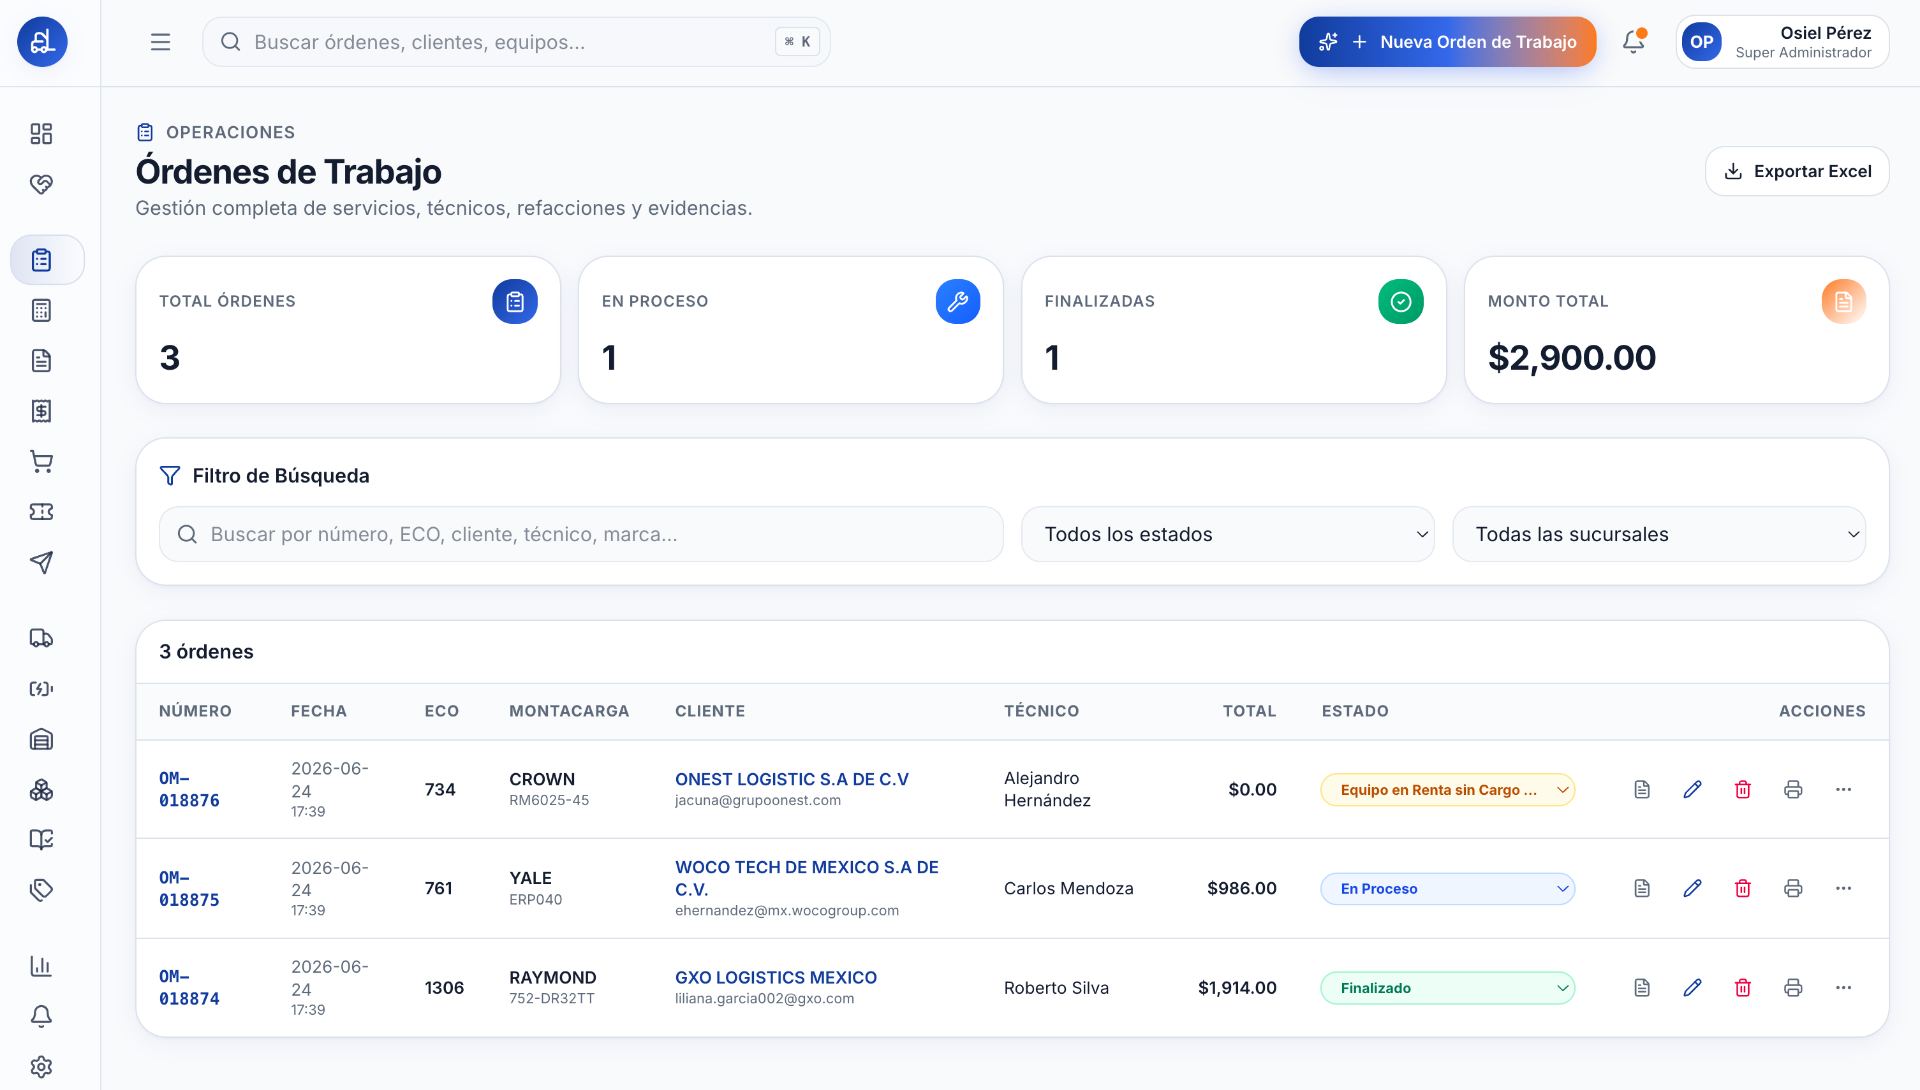
Task: View document for order OM-018874
Action: click(x=1642, y=988)
